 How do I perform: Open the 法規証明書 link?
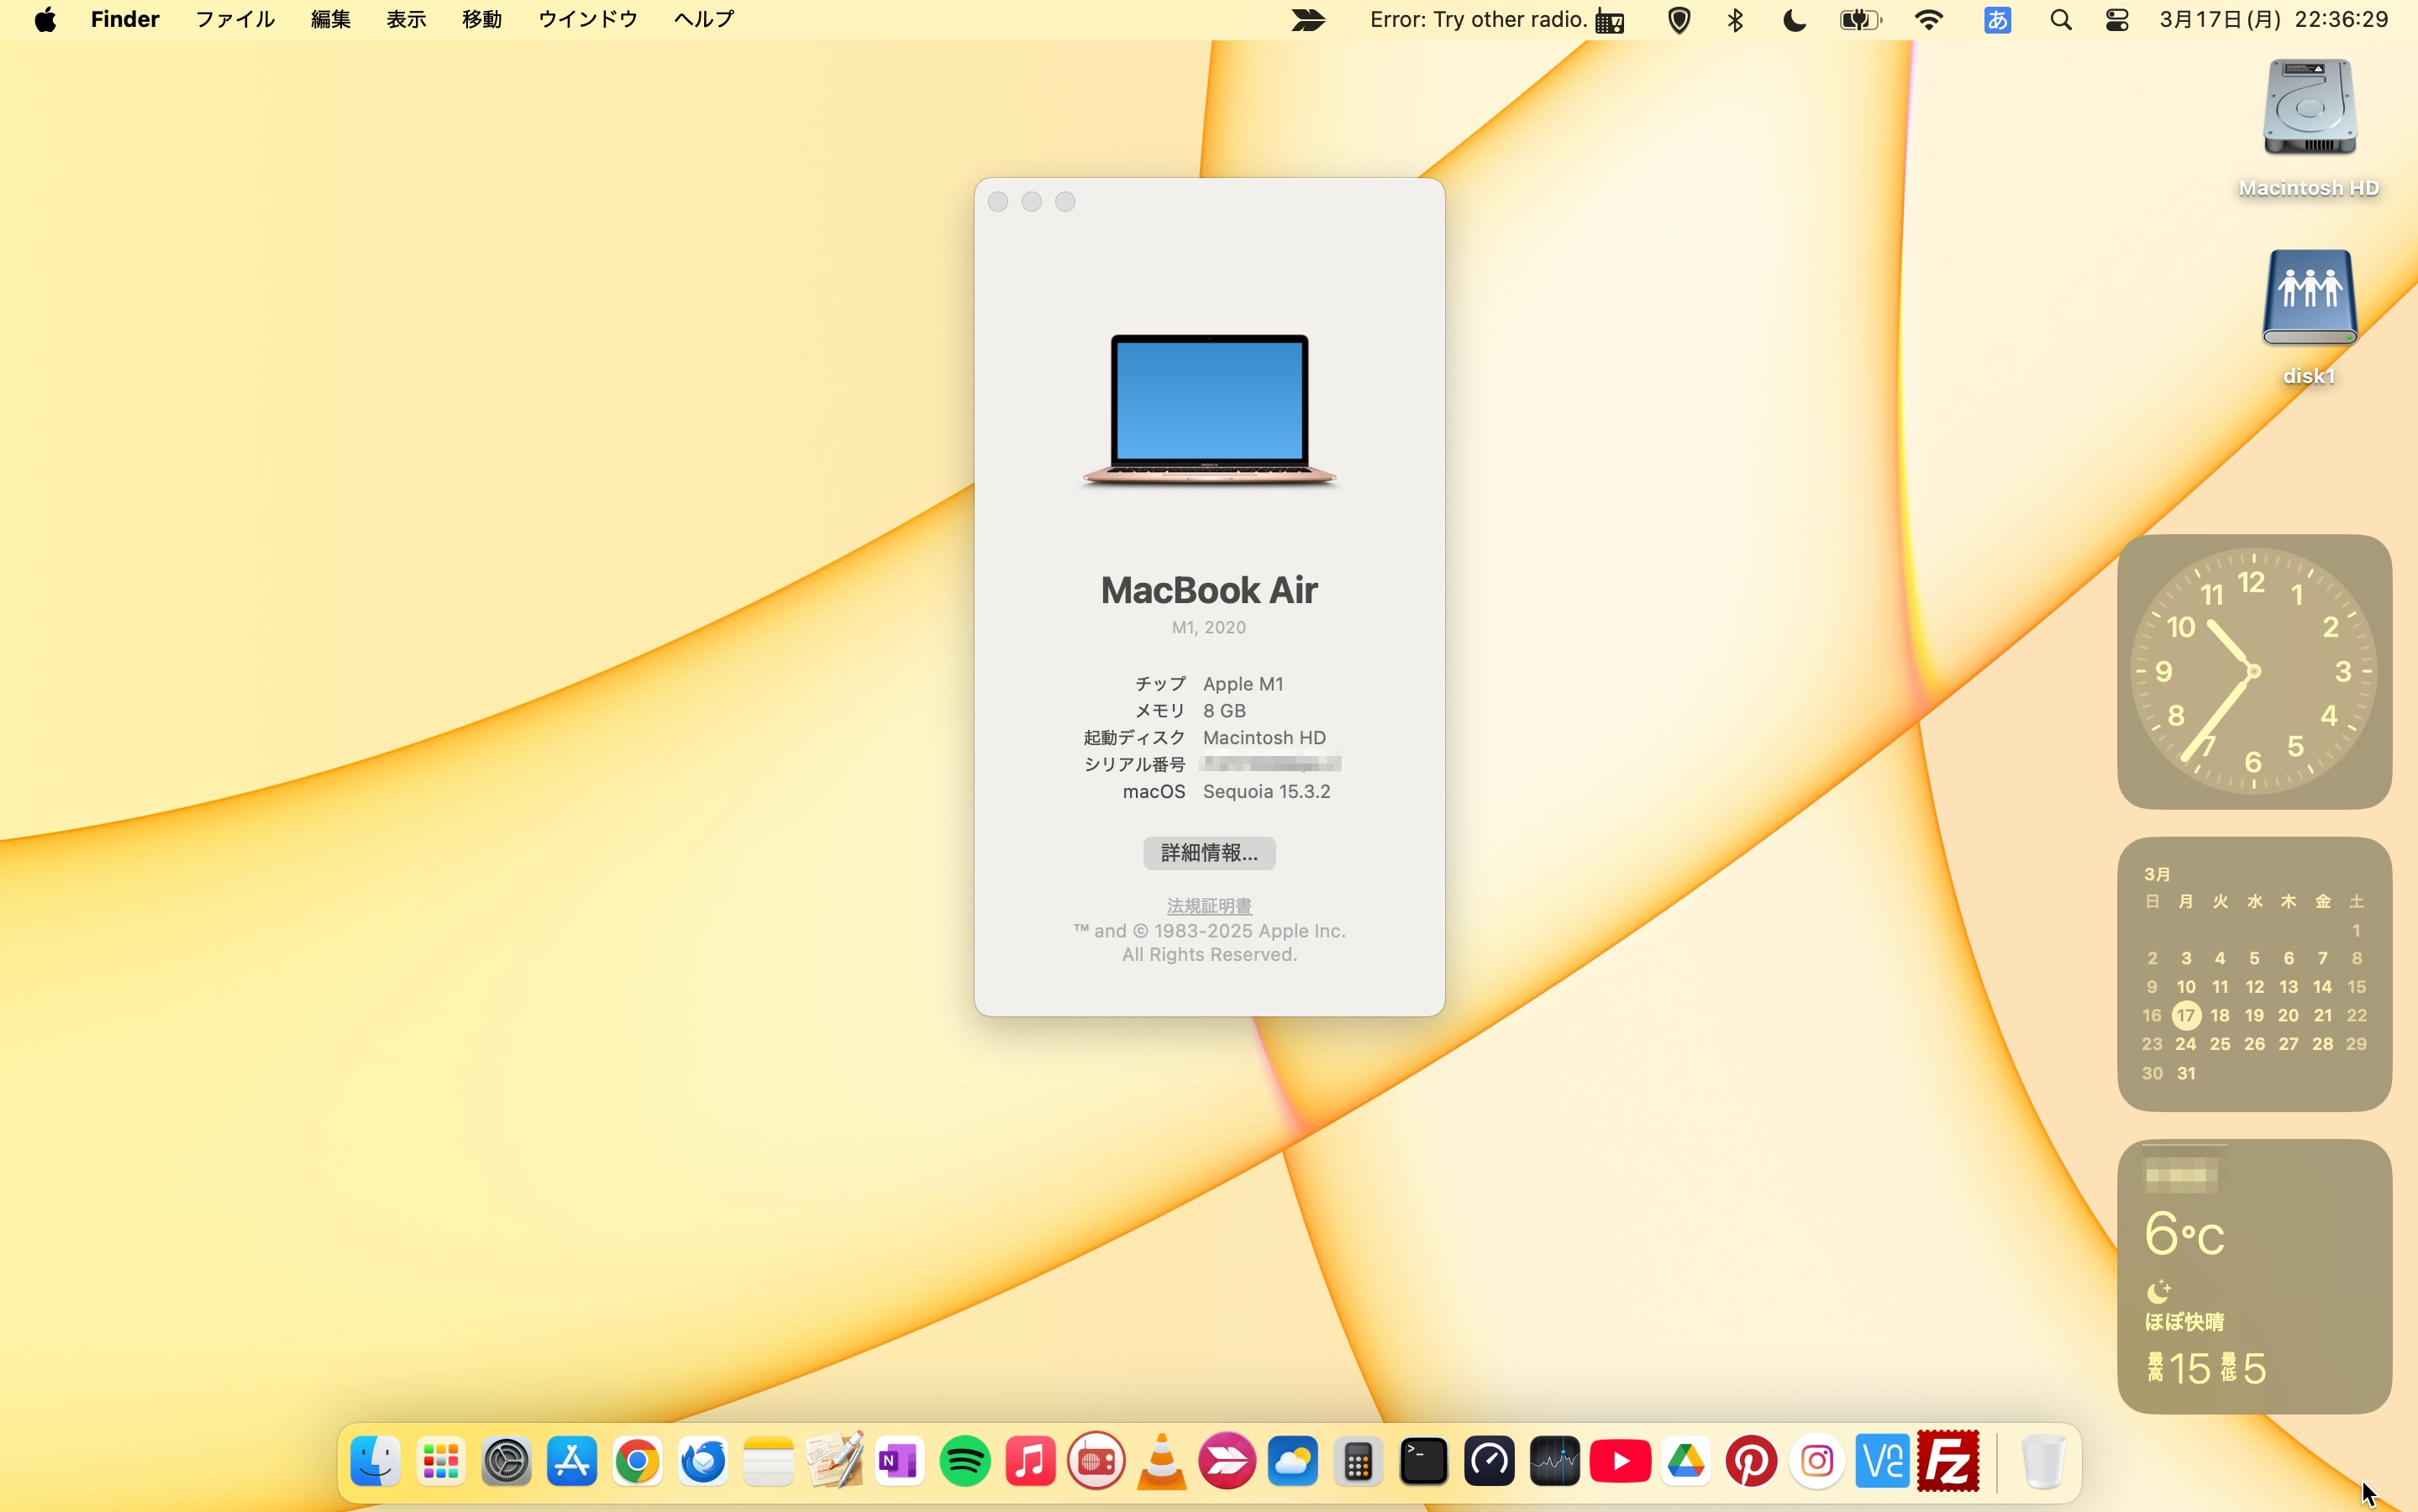click(1209, 906)
